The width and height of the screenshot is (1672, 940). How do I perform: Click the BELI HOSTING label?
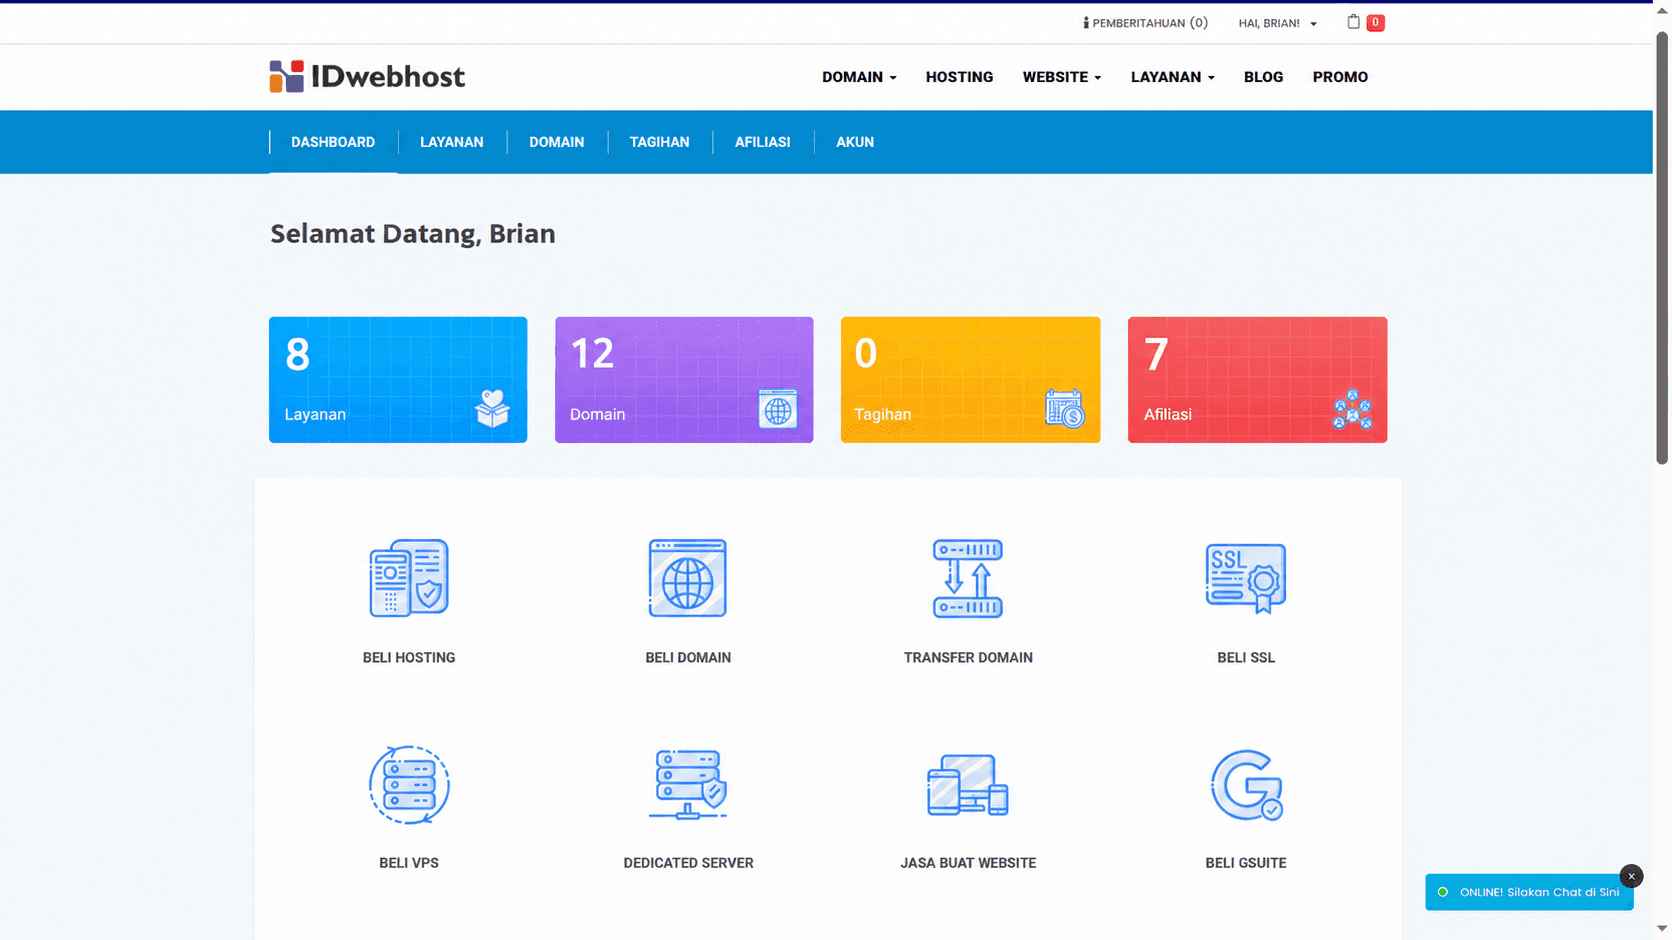click(409, 657)
